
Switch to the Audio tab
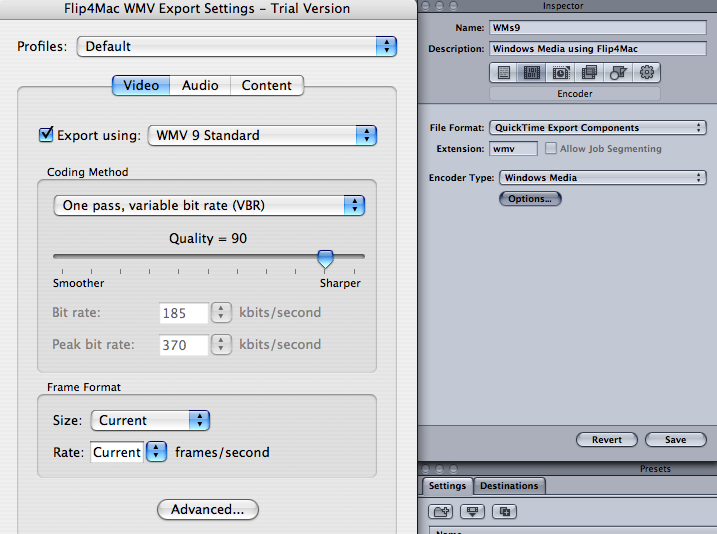point(200,85)
